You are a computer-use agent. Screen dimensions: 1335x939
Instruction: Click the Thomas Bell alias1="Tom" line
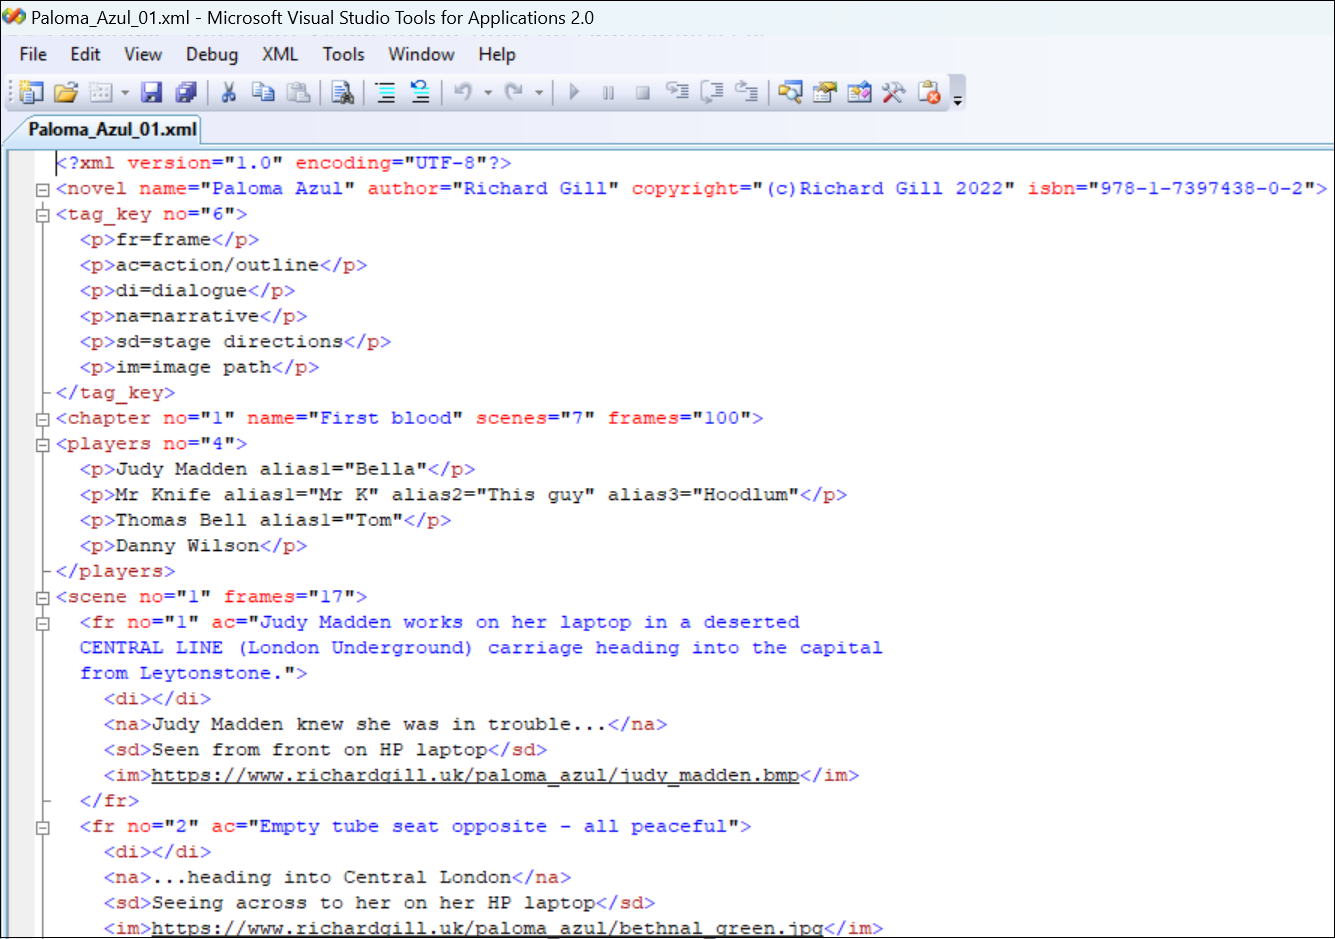(266, 520)
